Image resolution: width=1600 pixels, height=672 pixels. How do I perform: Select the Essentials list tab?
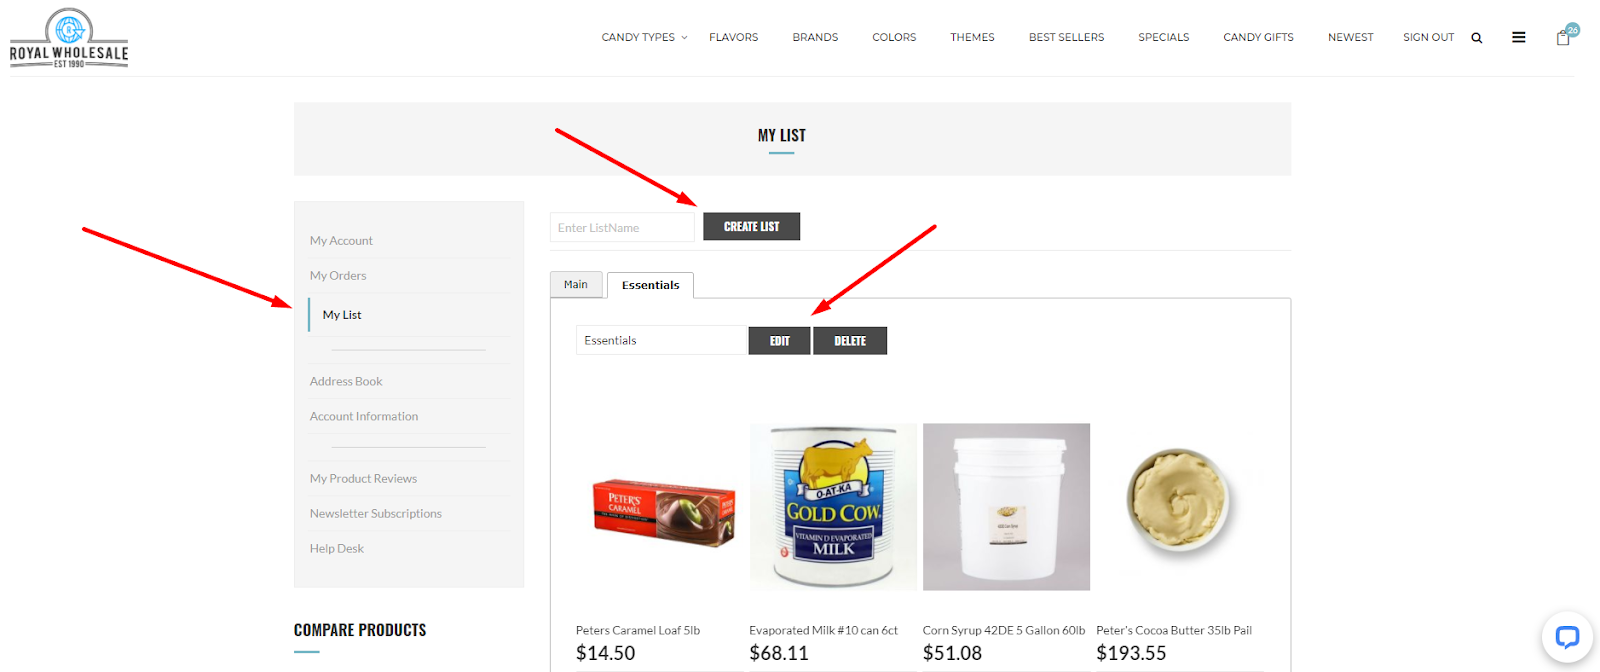pyautogui.click(x=650, y=285)
